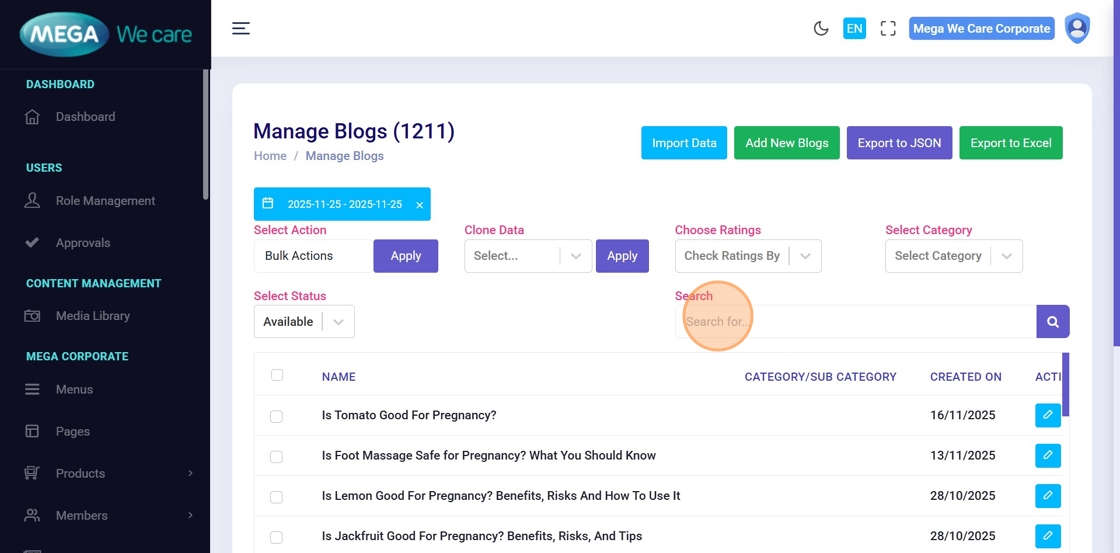1120x553 pixels.
Task: Open the Check Ratings By dropdown
Action: [x=748, y=256]
